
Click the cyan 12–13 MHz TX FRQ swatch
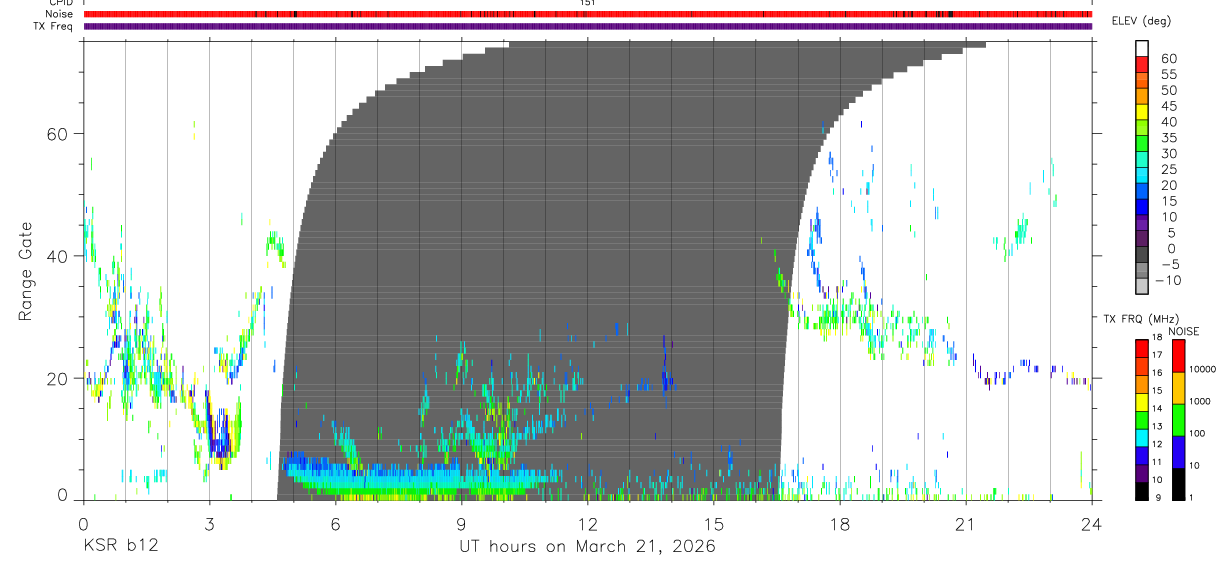pyautogui.click(x=1141, y=438)
